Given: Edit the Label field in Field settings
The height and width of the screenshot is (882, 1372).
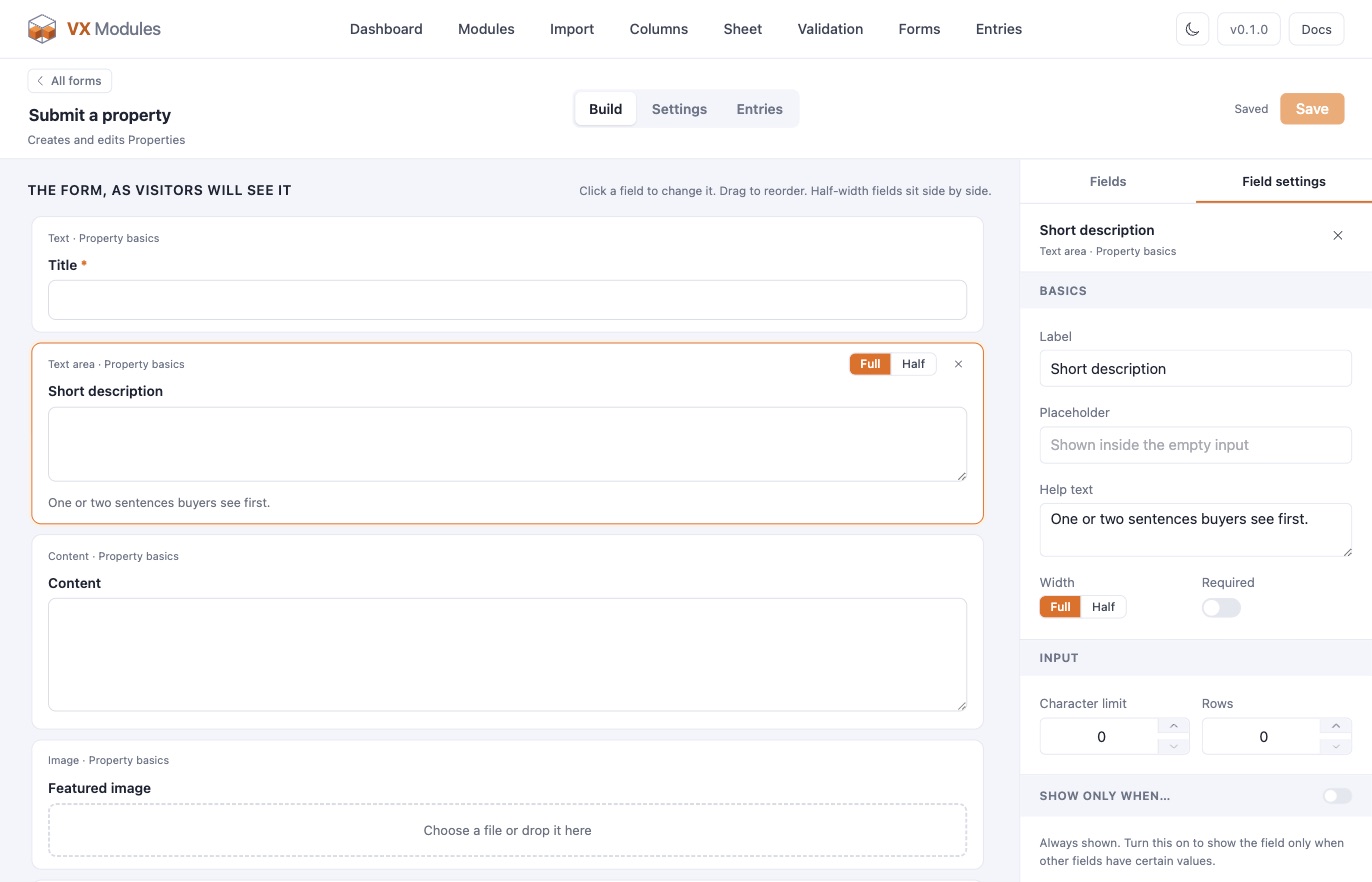Looking at the screenshot, I should pos(1196,369).
